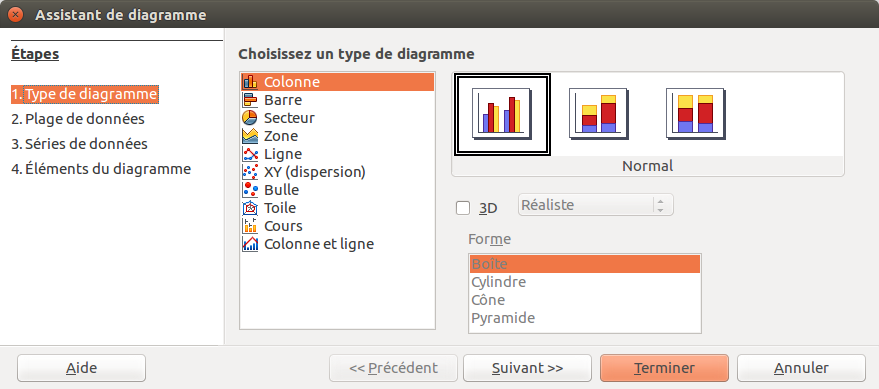Choose the Colonne et ligne icon
879x389 pixels.
click(250, 243)
